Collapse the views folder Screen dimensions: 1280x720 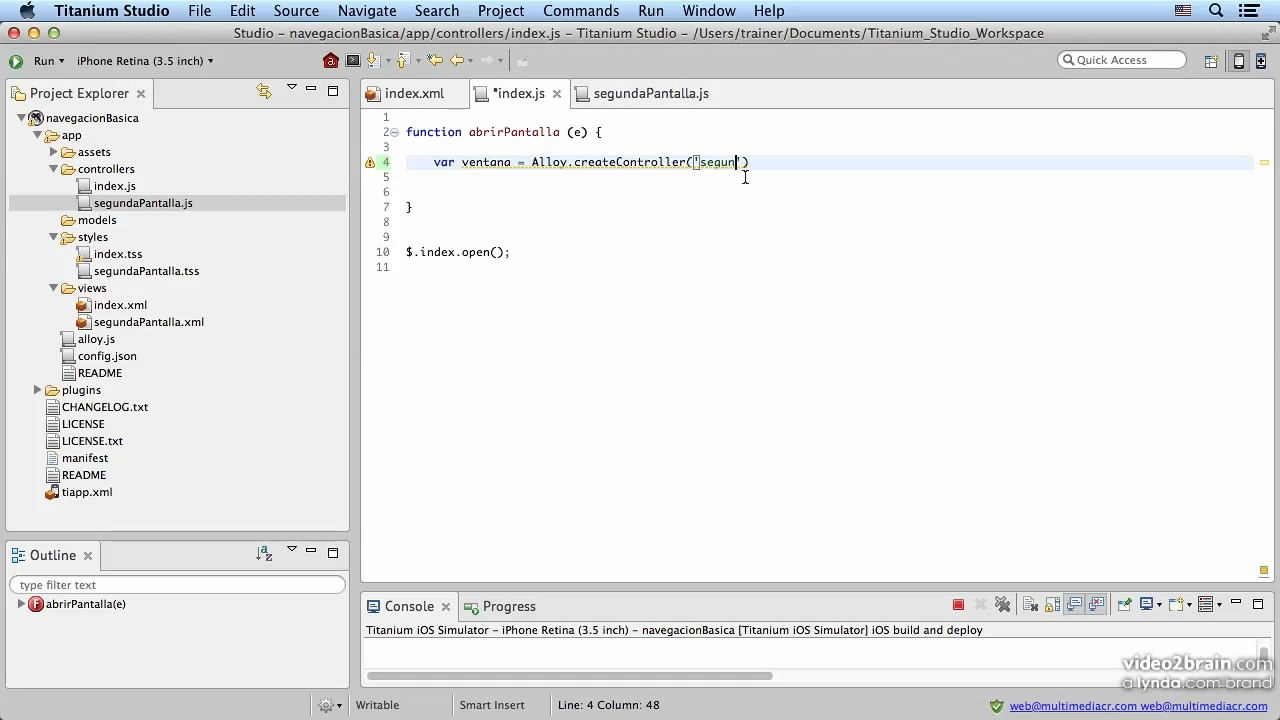tap(53, 288)
